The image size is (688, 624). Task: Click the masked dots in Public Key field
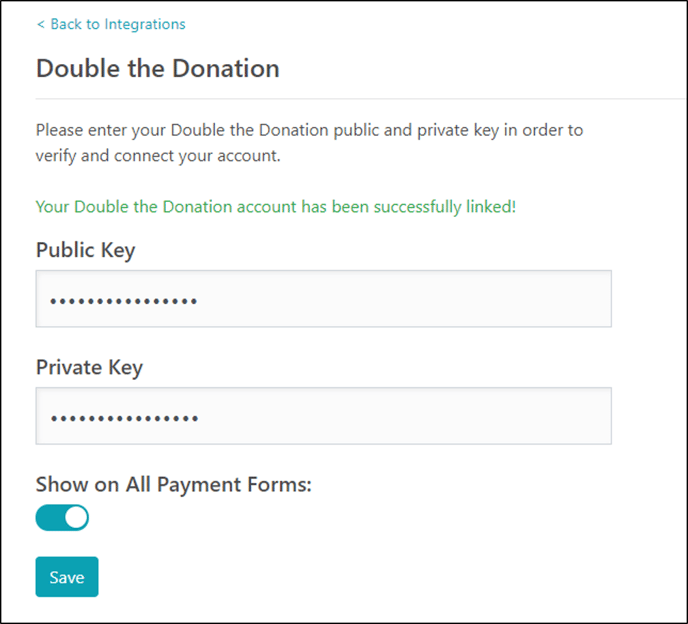point(124,300)
